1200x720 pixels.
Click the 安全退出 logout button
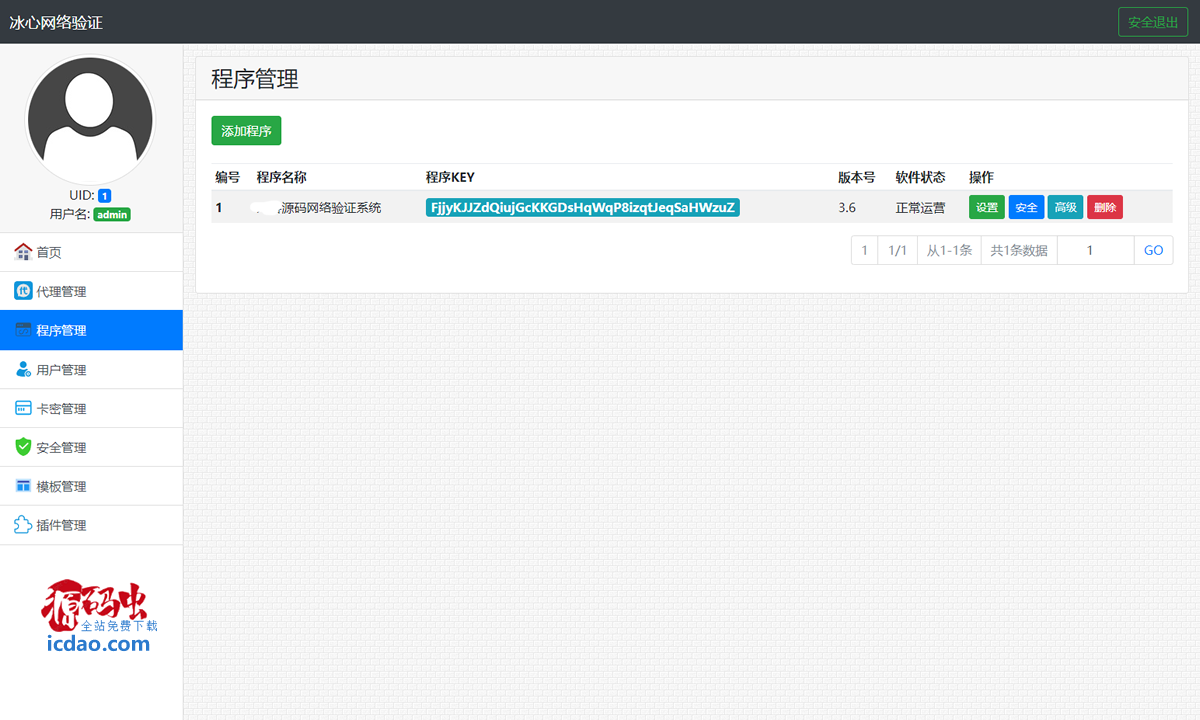[x=1153, y=22]
